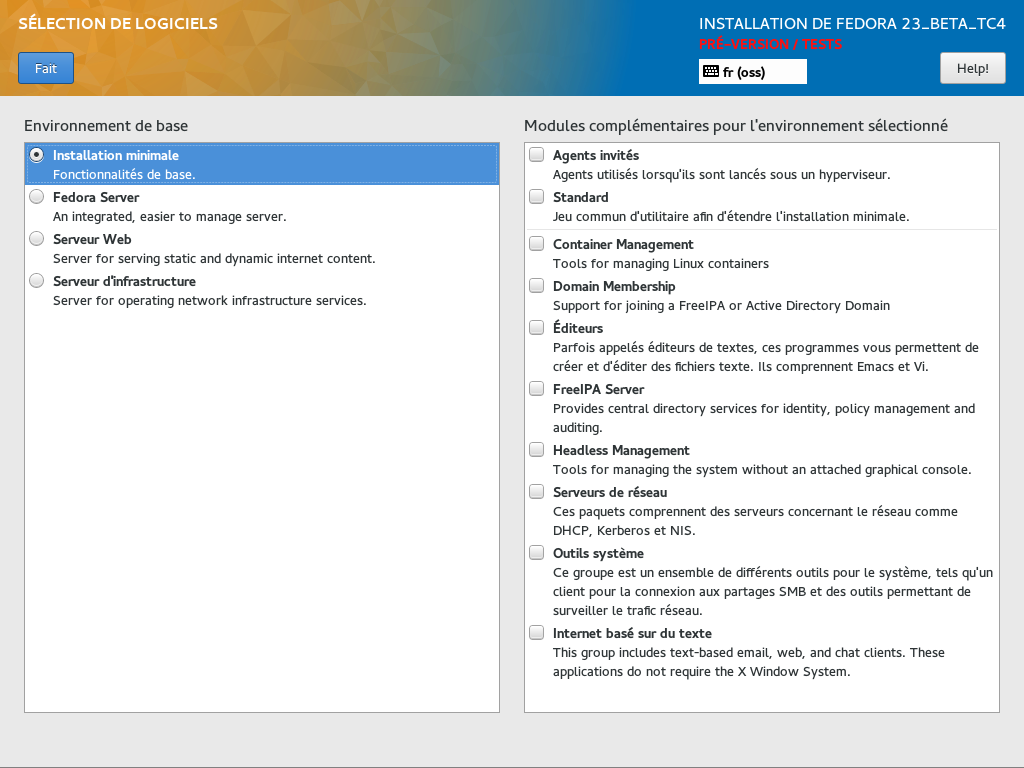Click the Fait button
The image size is (1024, 768).
pyautogui.click(x=46, y=68)
